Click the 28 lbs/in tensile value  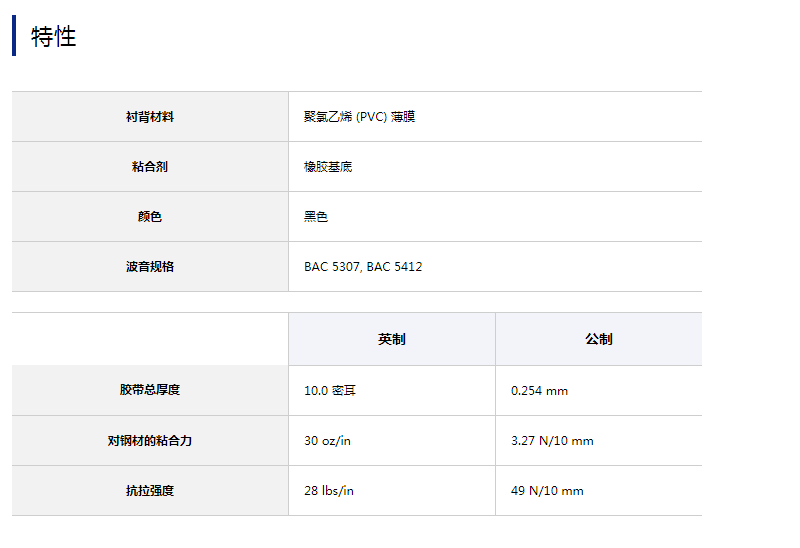pyautogui.click(x=329, y=491)
